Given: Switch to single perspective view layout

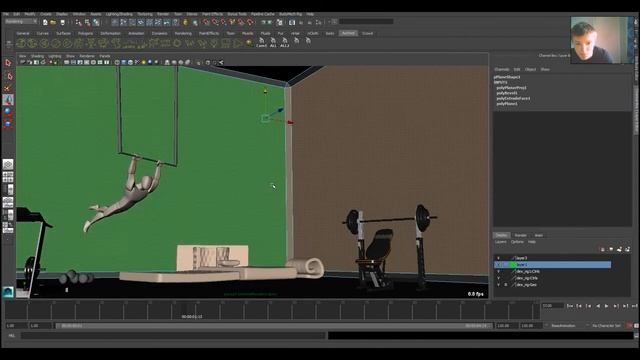Looking at the screenshot, I should (8, 164).
